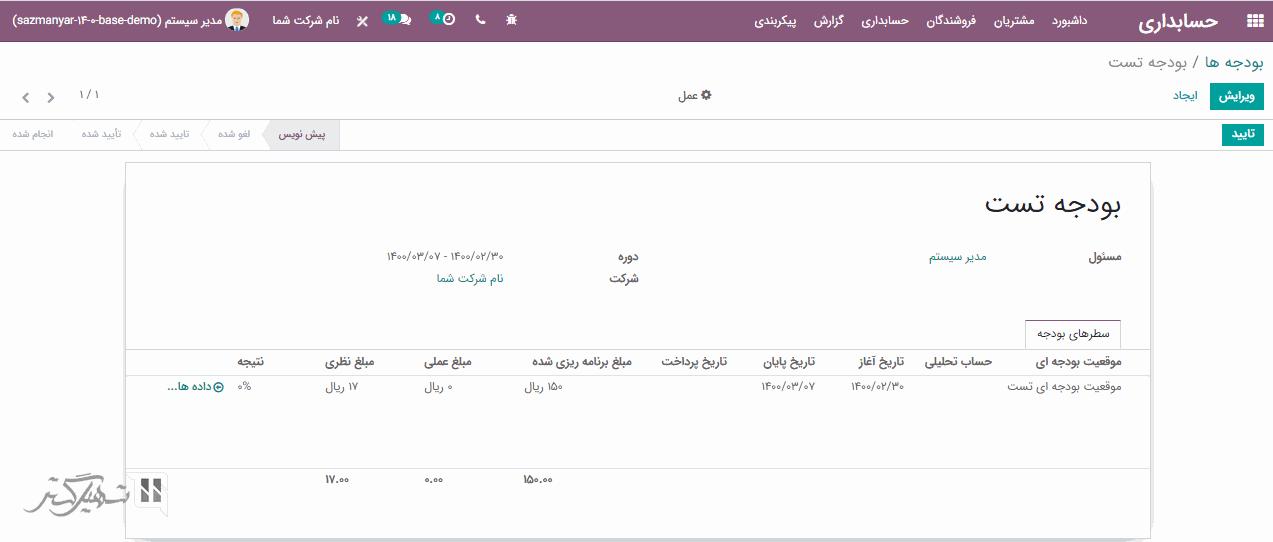Select the لغو شده status stage
1273x542 pixels.
[234, 134]
